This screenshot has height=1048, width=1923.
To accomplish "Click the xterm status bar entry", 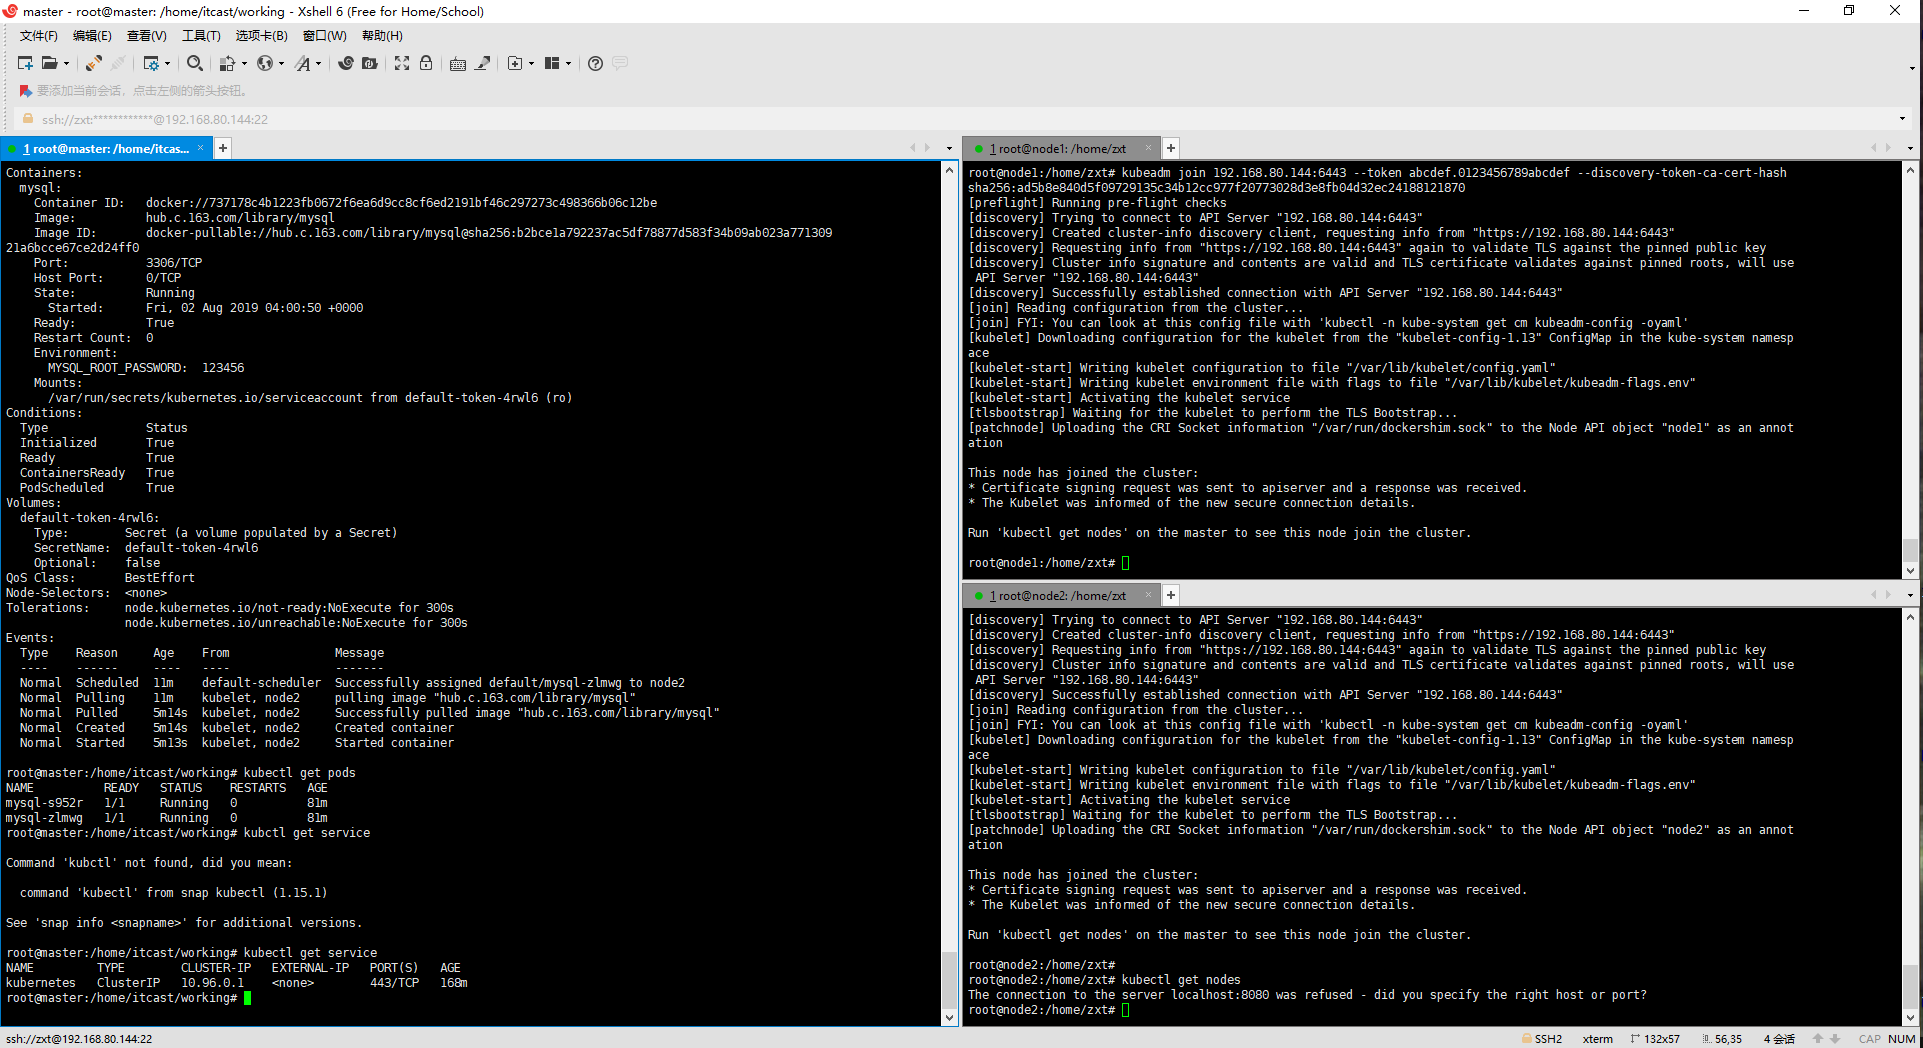I will [x=1597, y=1039].
